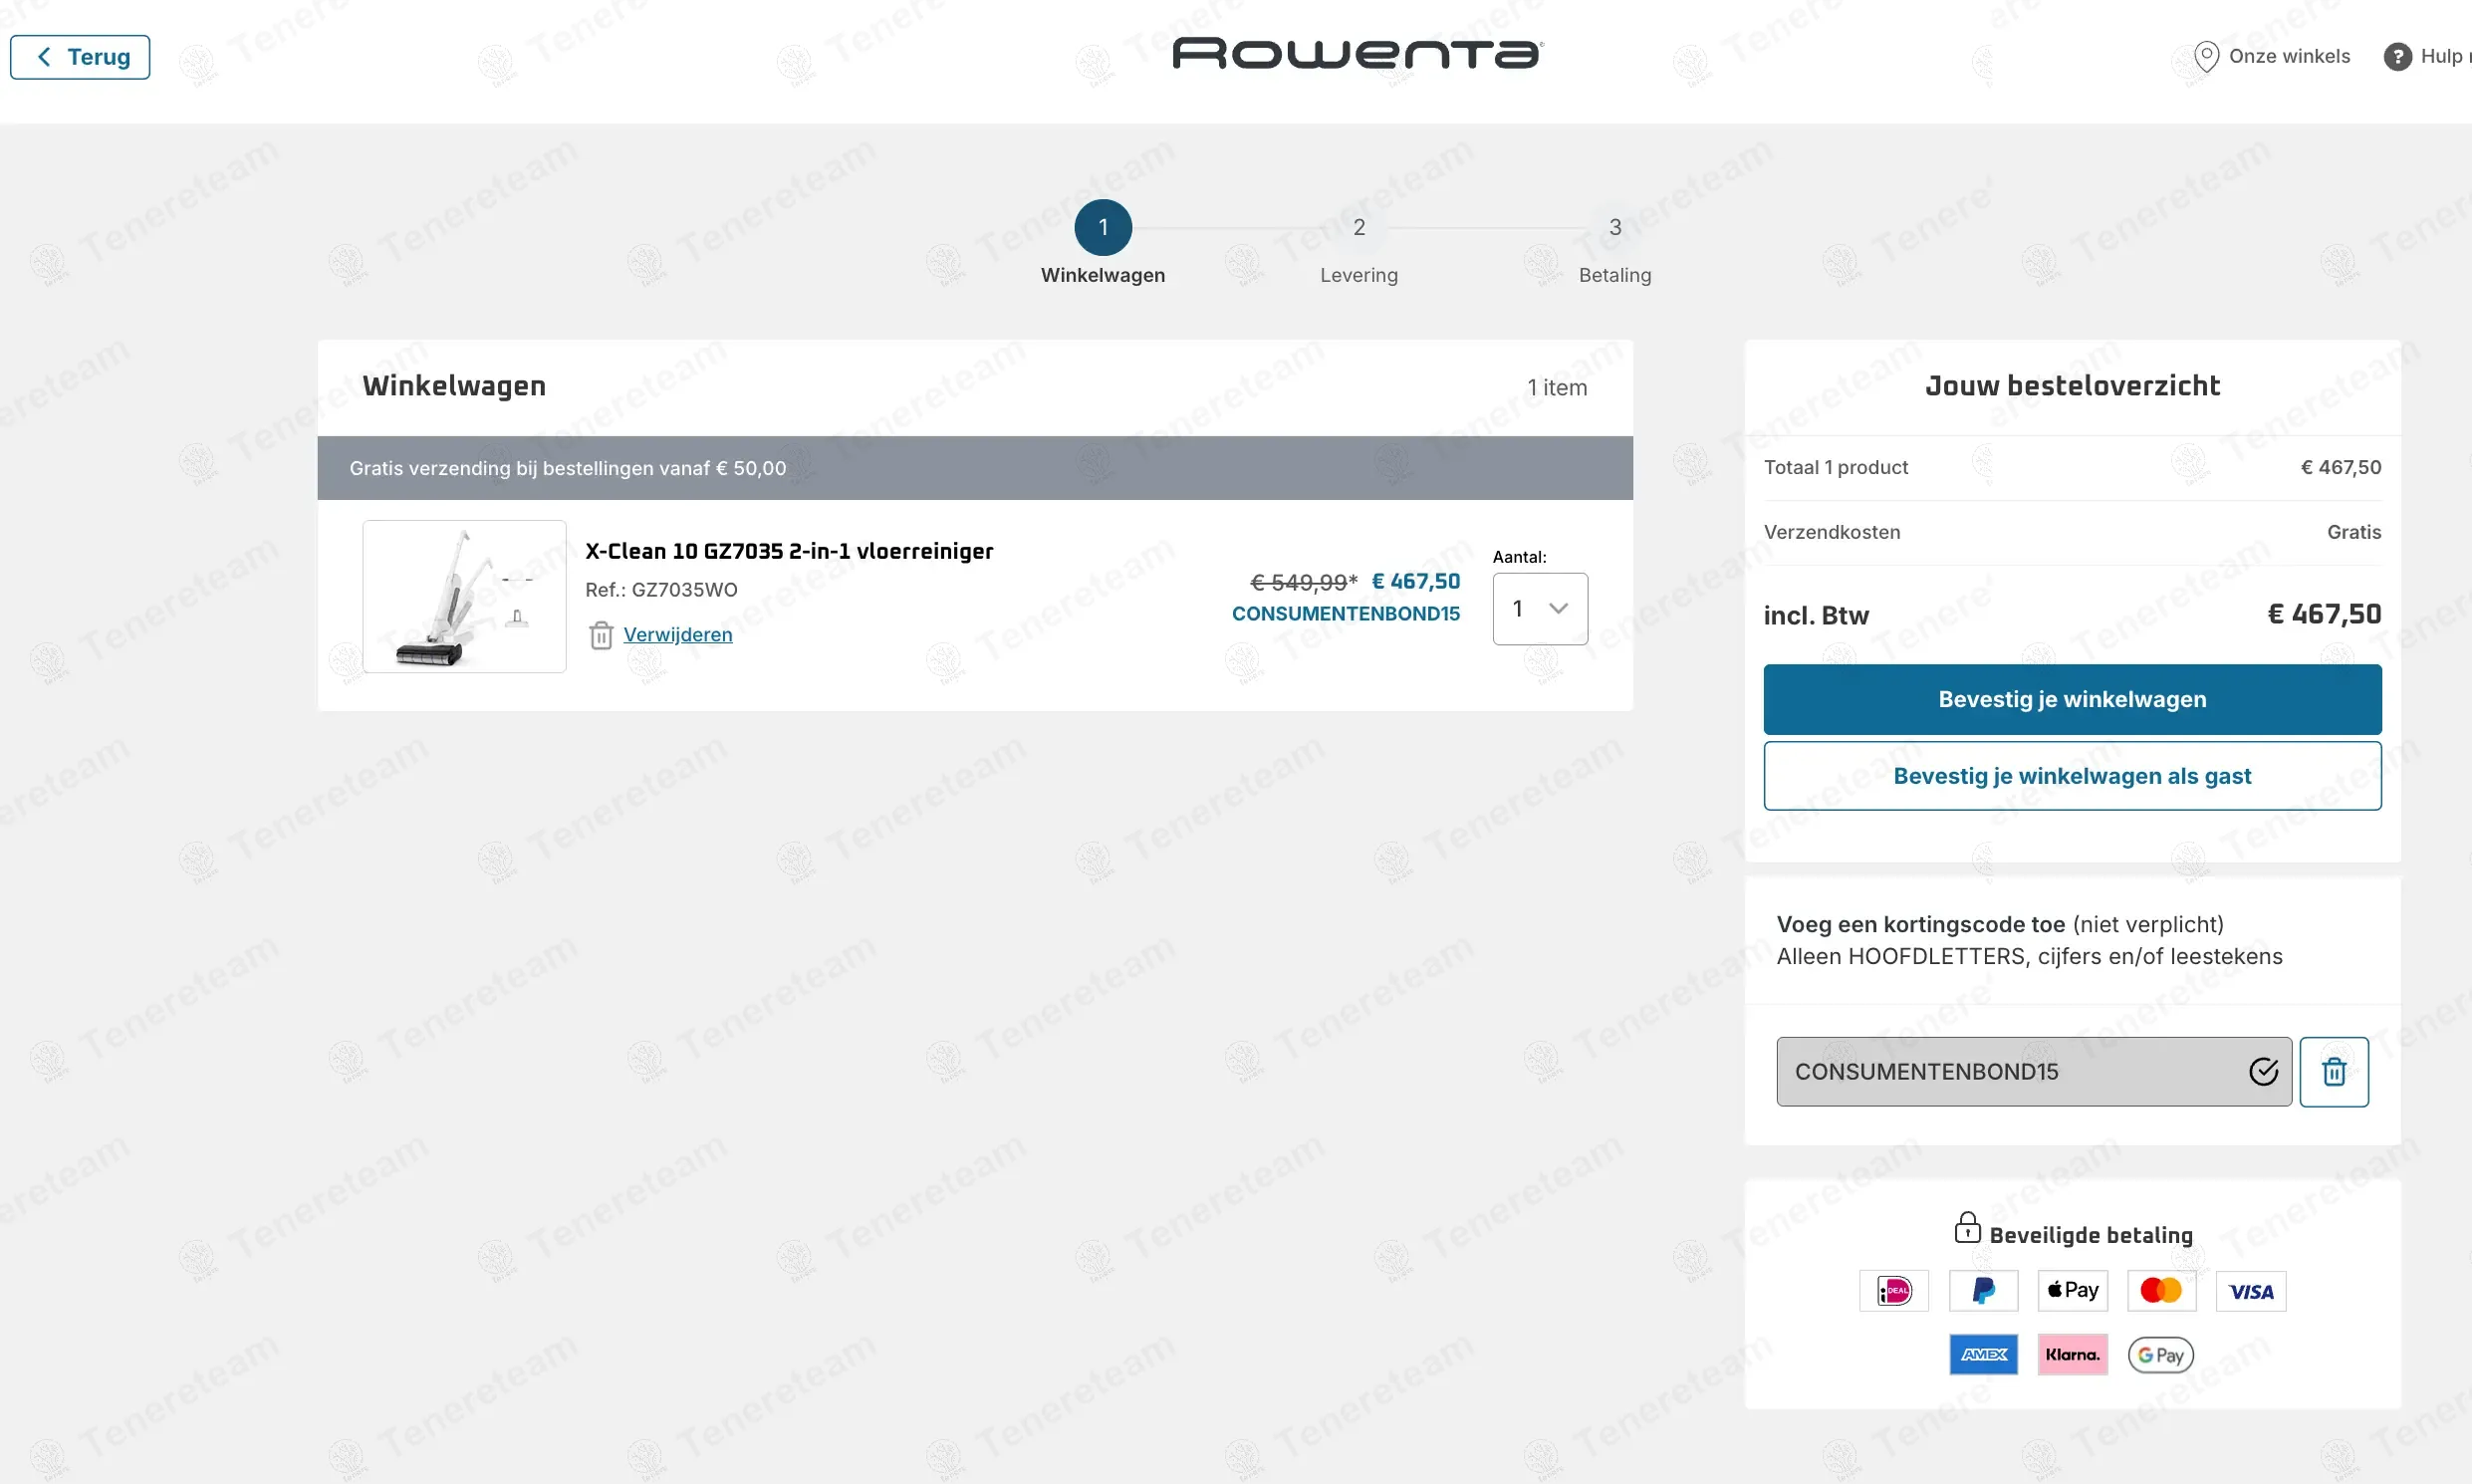
Task: Click the kortingscode input field
Action: (x=2034, y=1072)
